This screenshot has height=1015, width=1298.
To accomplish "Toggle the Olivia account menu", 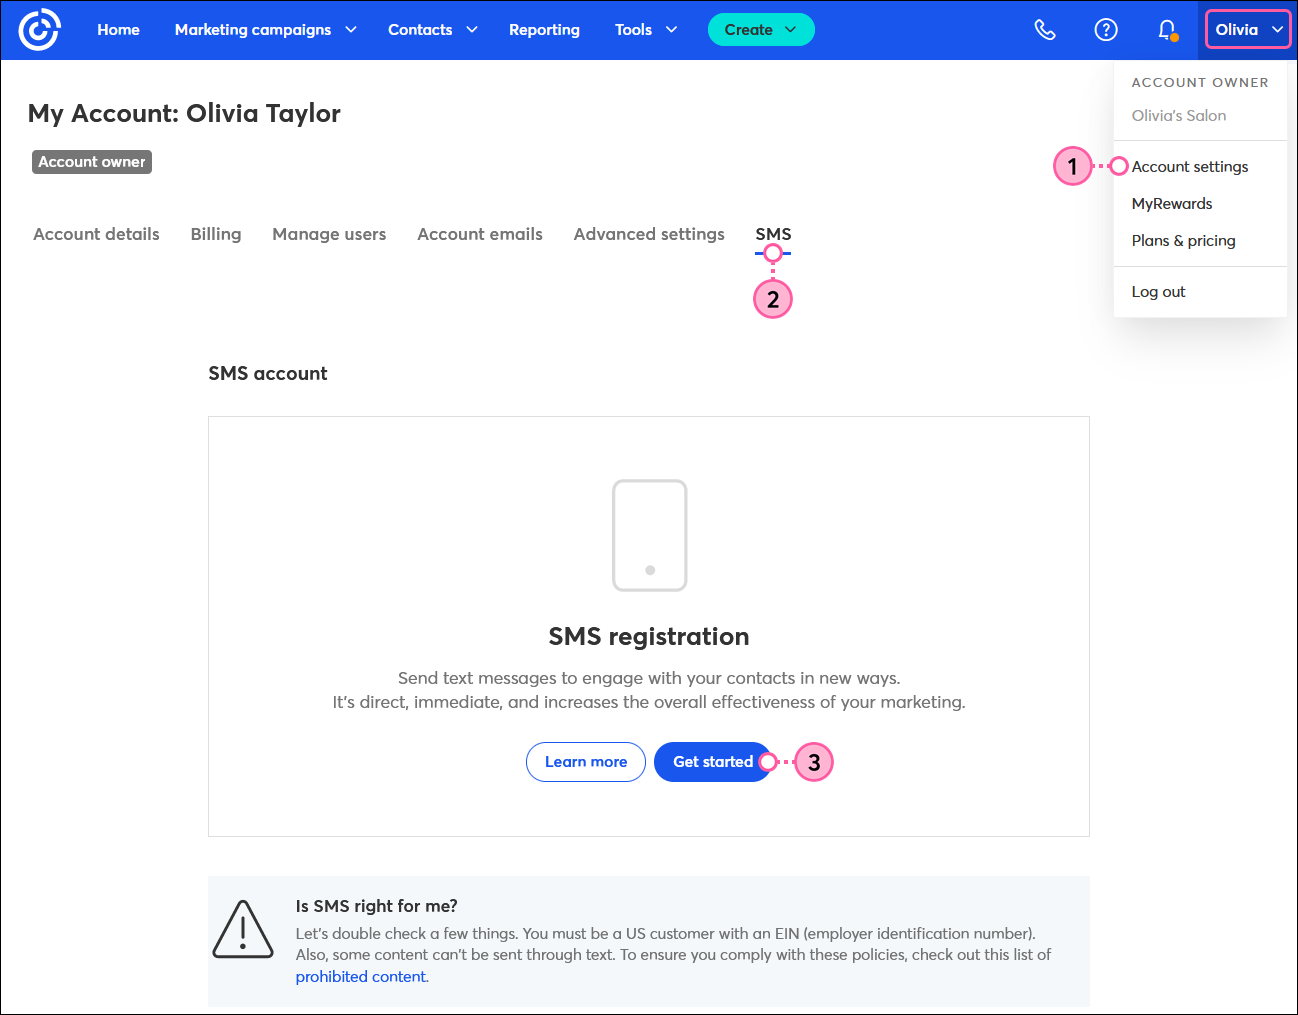I will click(1247, 30).
